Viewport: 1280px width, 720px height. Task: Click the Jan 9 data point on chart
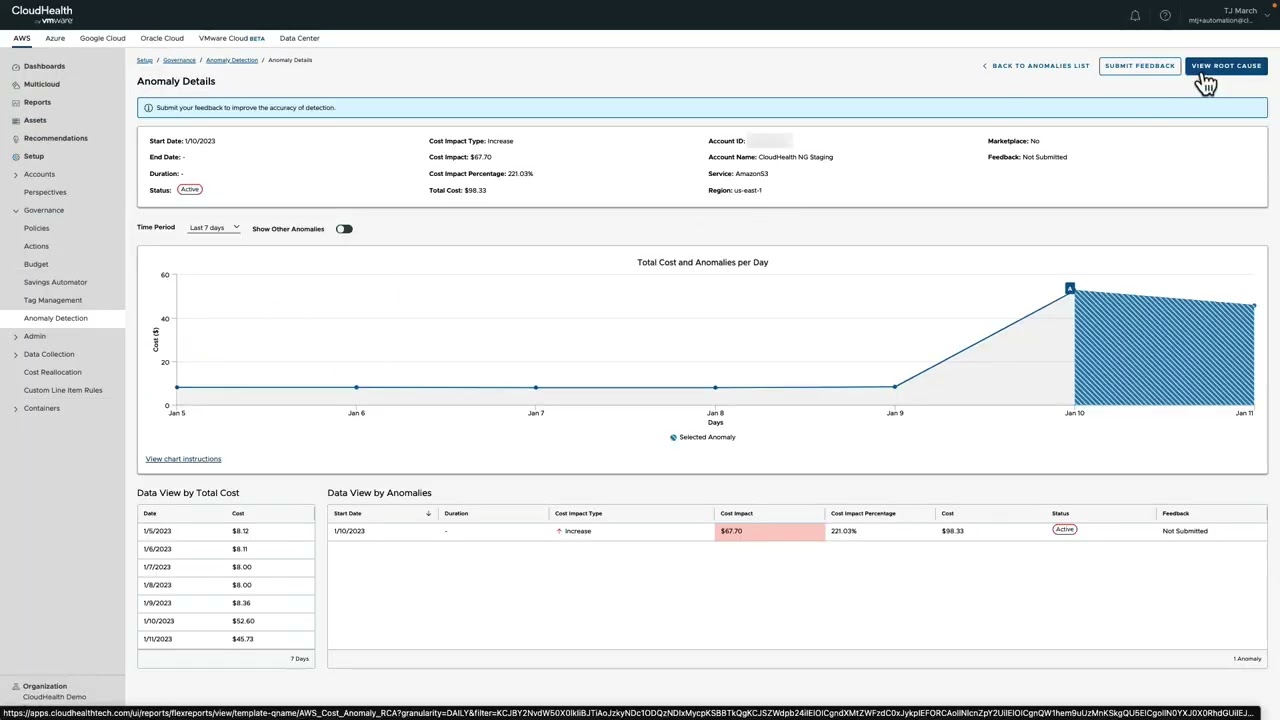(x=895, y=386)
